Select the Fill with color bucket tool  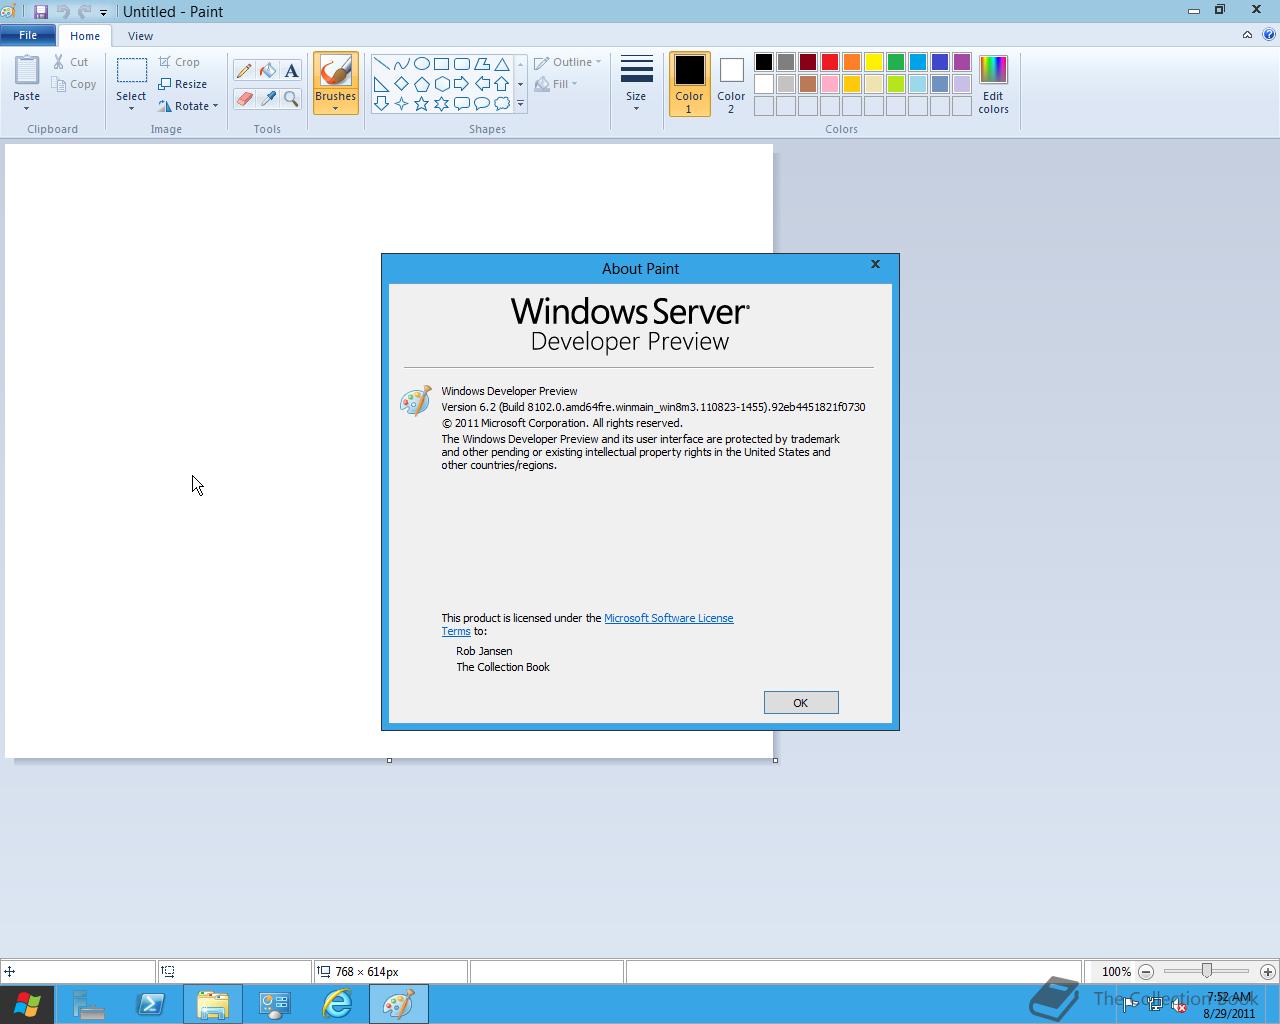click(268, 70)
